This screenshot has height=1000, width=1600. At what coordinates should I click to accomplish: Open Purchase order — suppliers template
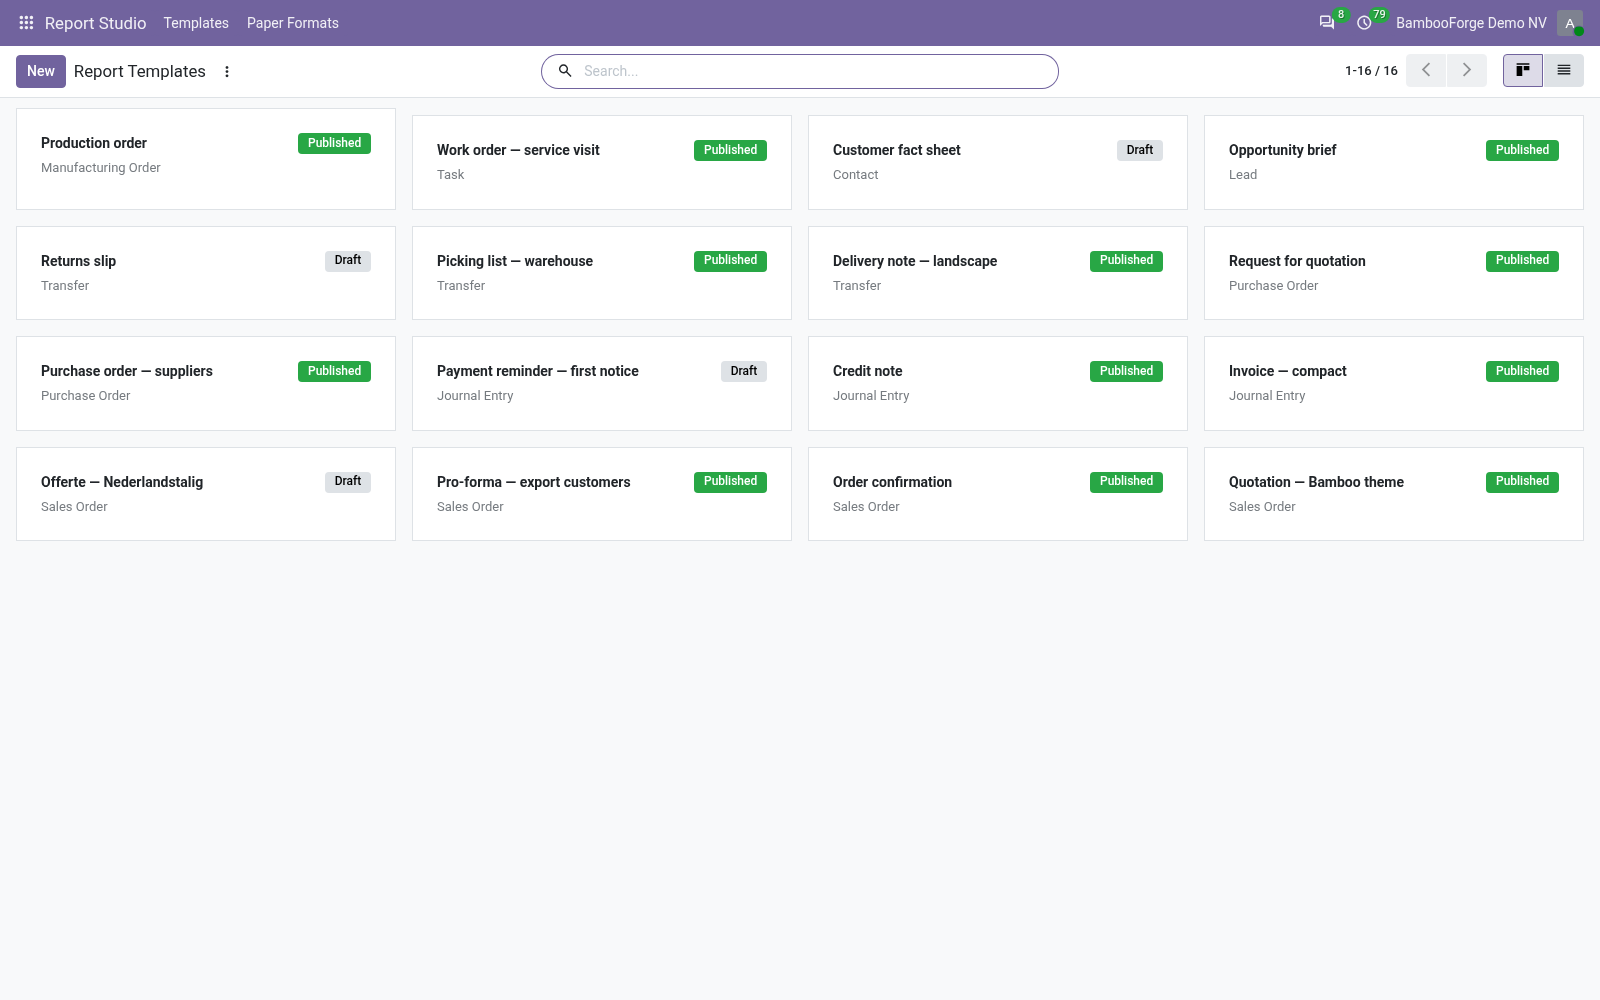(206, 383)
